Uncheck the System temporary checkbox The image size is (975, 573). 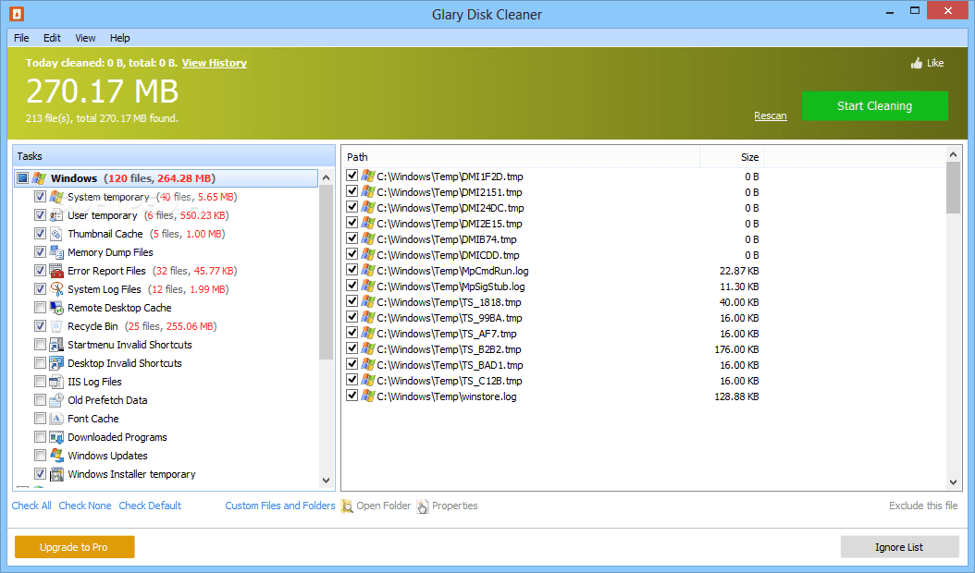(40, 197)
